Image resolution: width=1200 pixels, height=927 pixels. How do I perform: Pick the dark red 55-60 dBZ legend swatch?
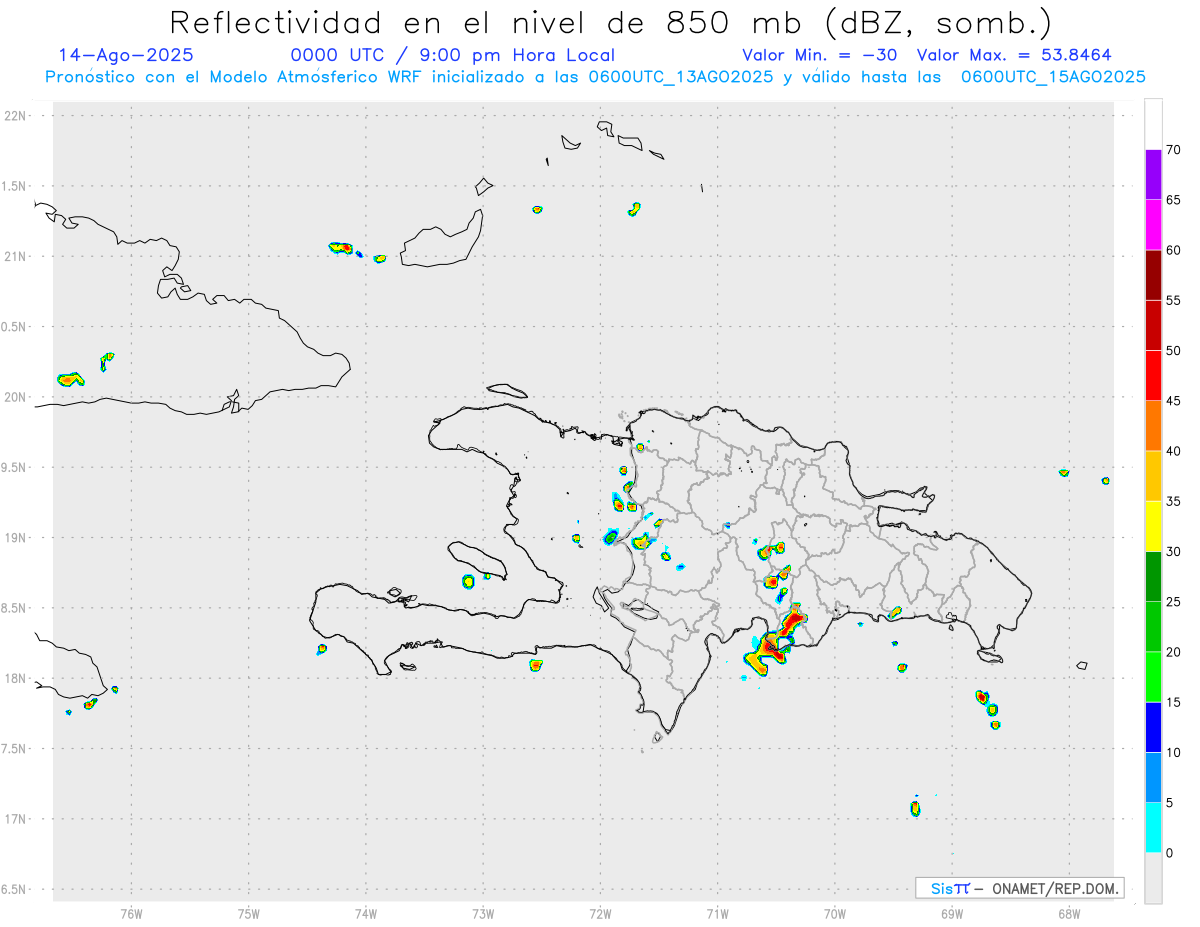click(x=1153, y=275)
